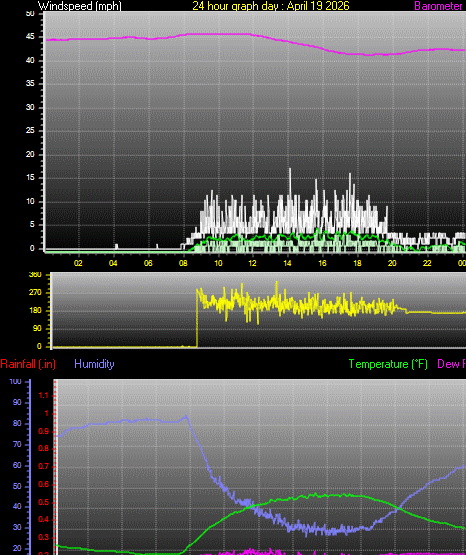The width and height of the screenshot is (466, 555).
Task: Click the rainfall axis value 0.6
Action: tap(44, 484)
